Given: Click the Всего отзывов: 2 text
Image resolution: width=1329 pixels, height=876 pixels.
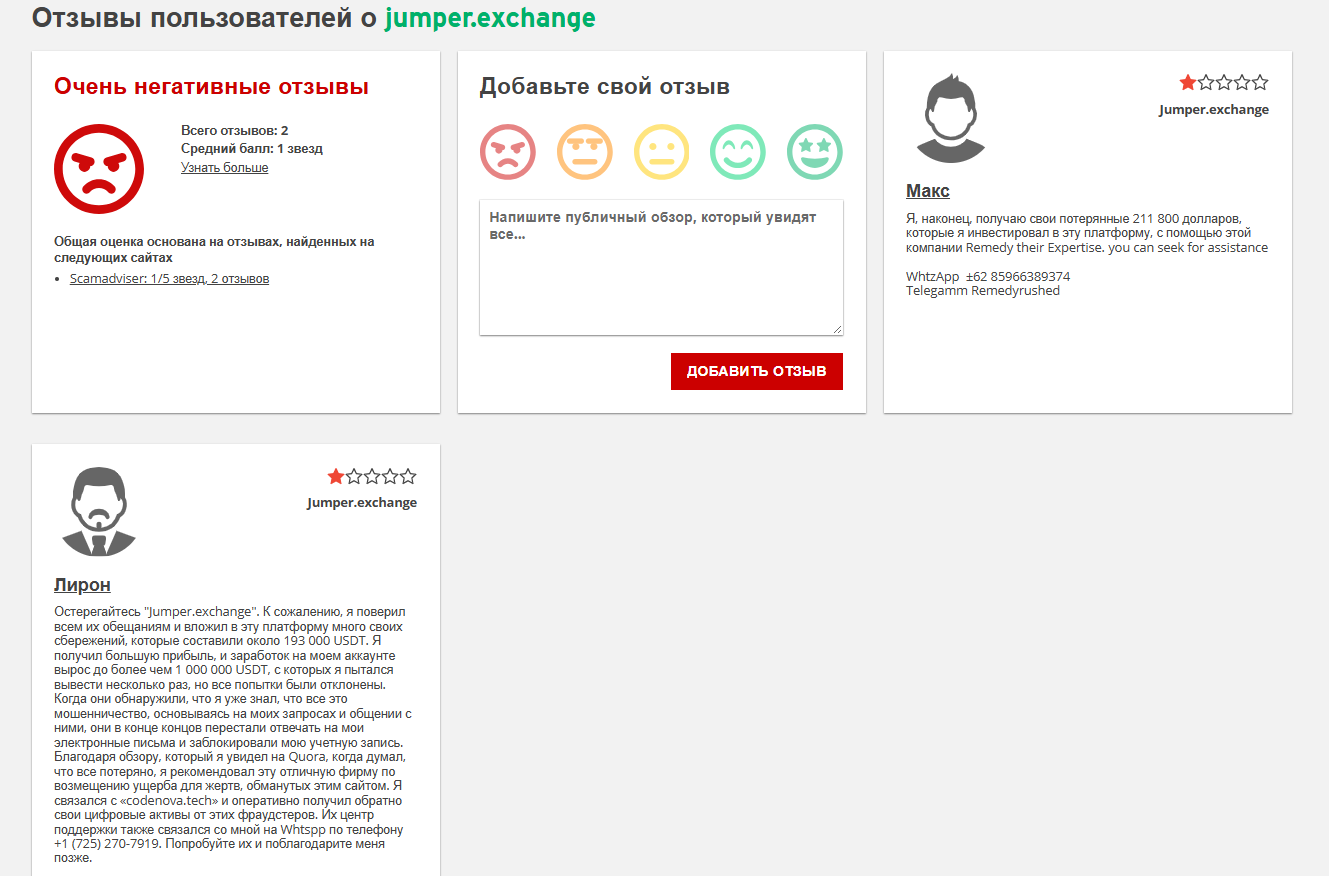Looking at the screenshot, I should click(235, 131).
